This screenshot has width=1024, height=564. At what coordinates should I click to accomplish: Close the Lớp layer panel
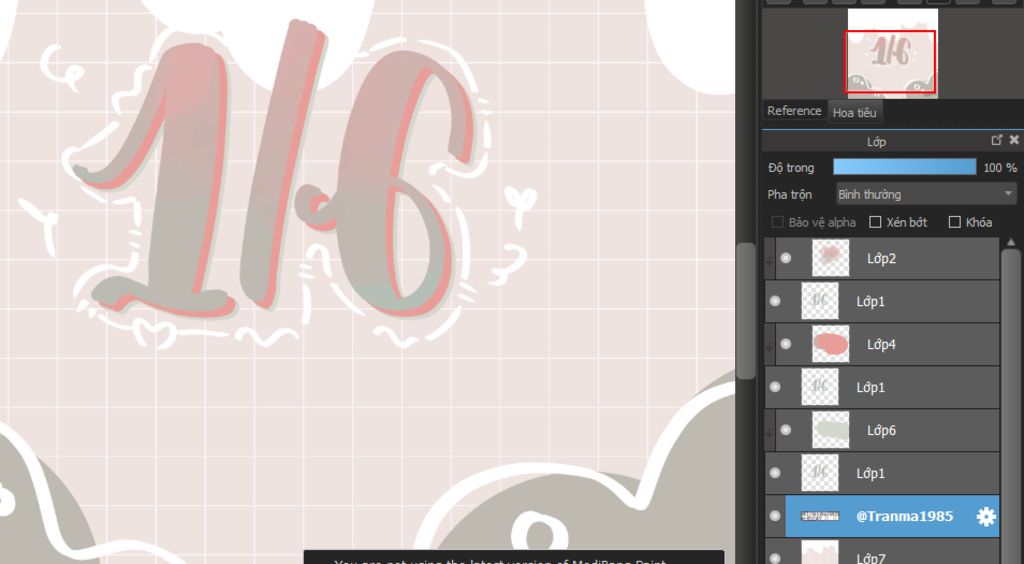1014,140
